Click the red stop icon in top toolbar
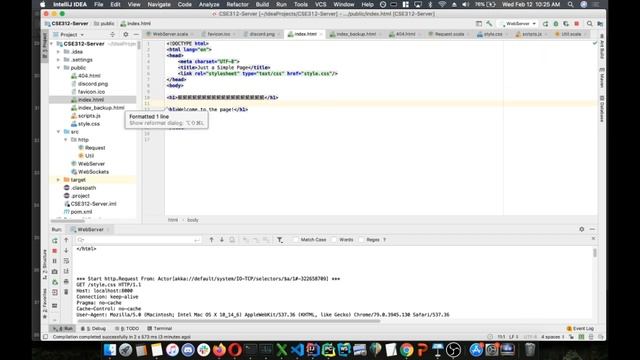The image size is (640, 360). pos(577,24)
